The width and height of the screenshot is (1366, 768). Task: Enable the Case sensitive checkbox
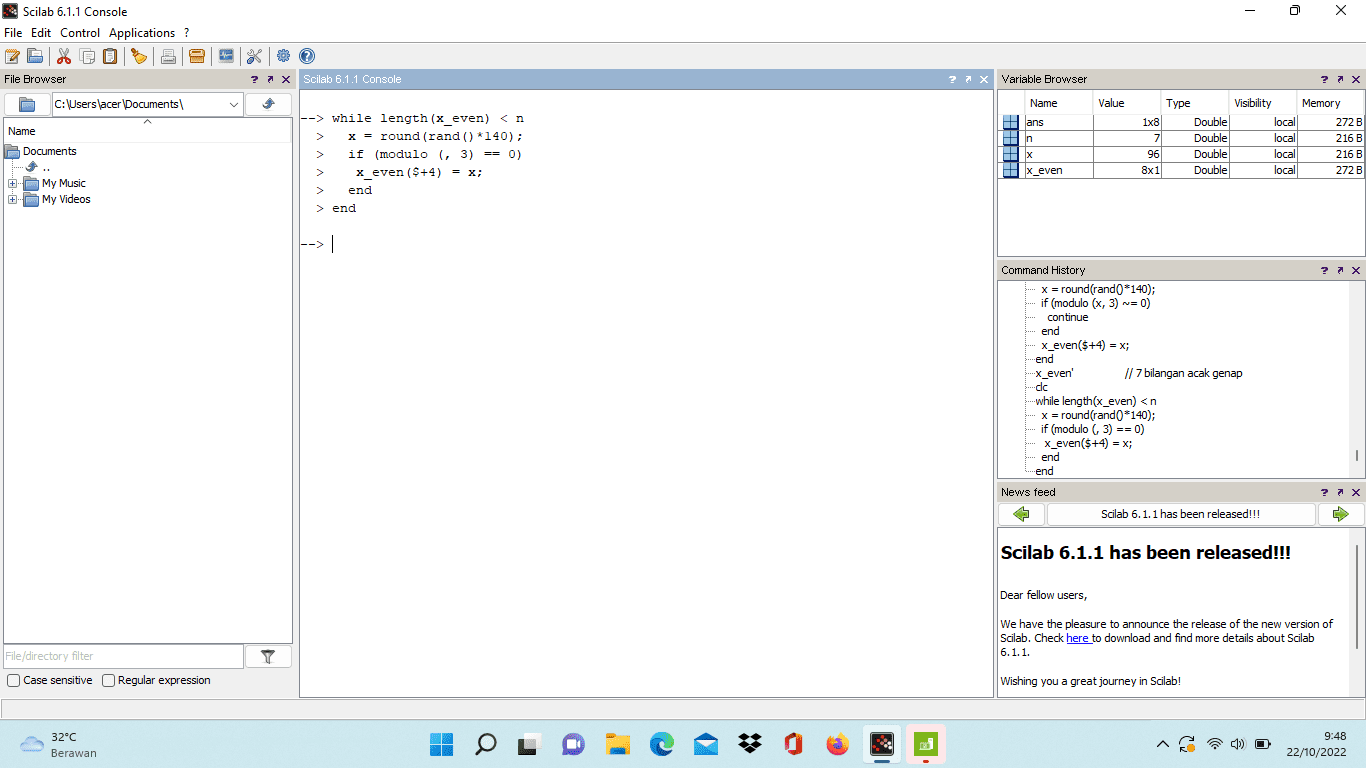click(x=13, y=680)
